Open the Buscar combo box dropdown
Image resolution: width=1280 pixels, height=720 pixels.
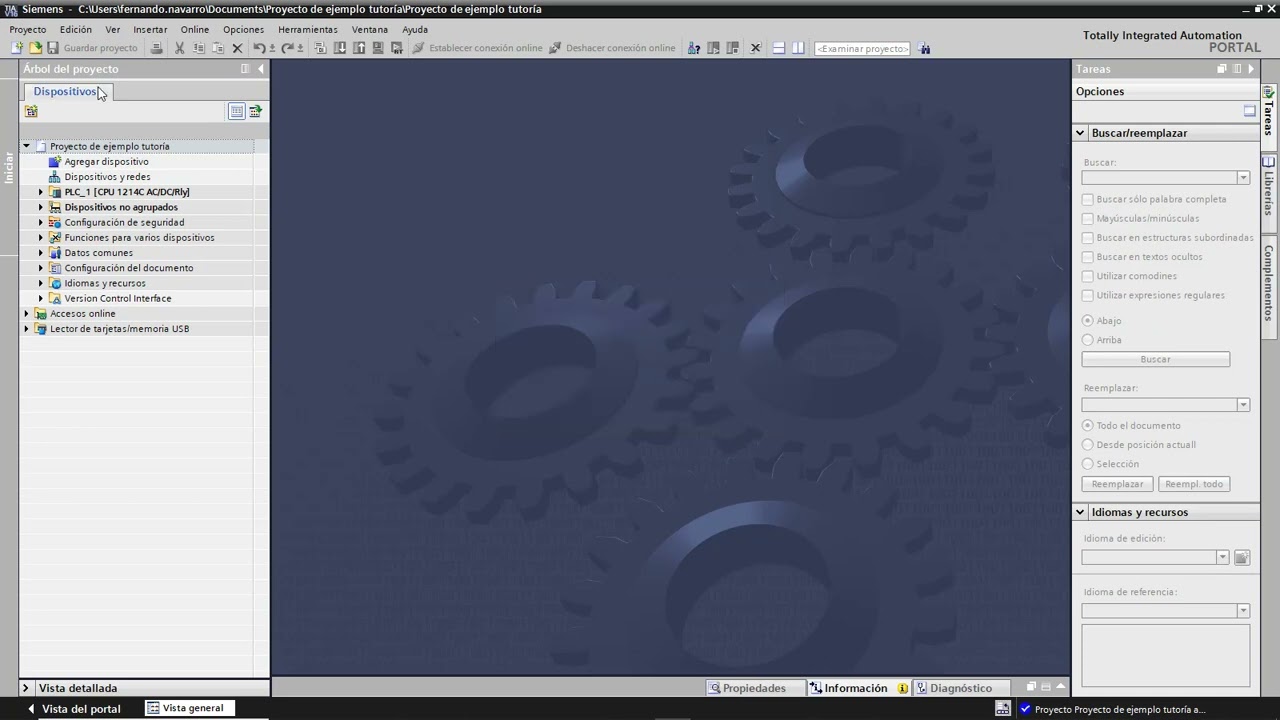coord(1243,178)
